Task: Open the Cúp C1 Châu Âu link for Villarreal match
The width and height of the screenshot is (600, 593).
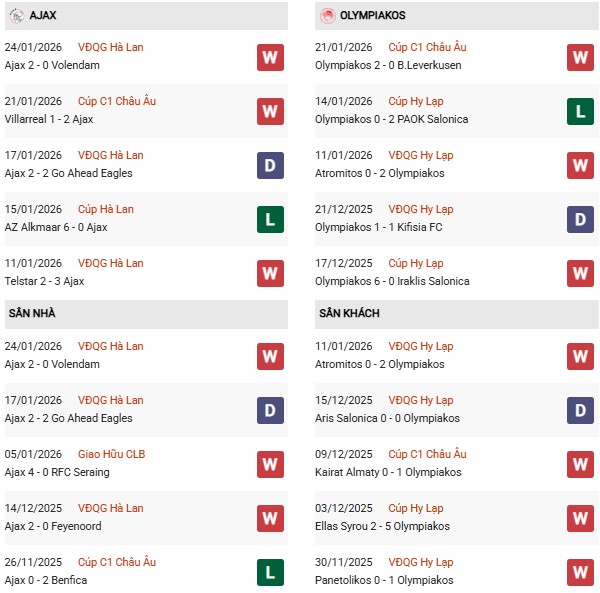Action: [x=117, y=102]
